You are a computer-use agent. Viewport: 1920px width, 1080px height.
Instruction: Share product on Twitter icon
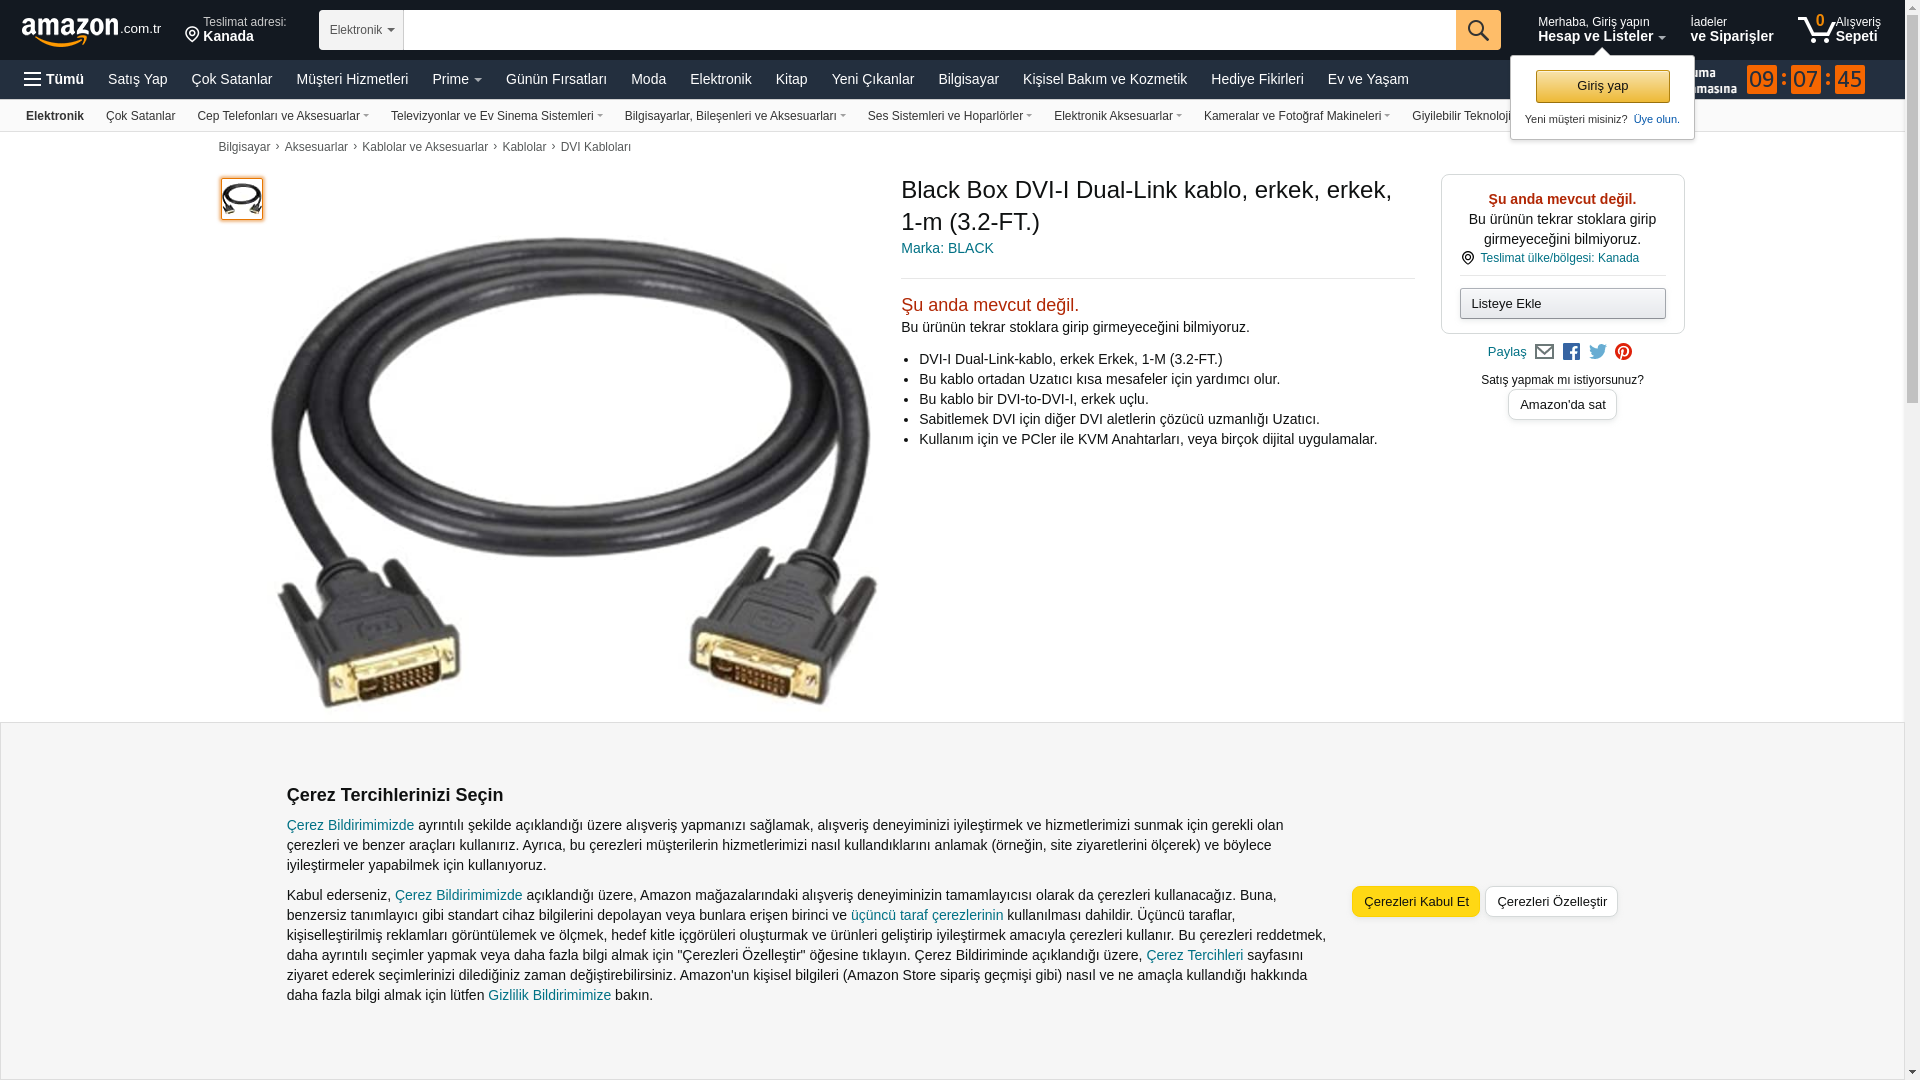tap(1598, 352)
